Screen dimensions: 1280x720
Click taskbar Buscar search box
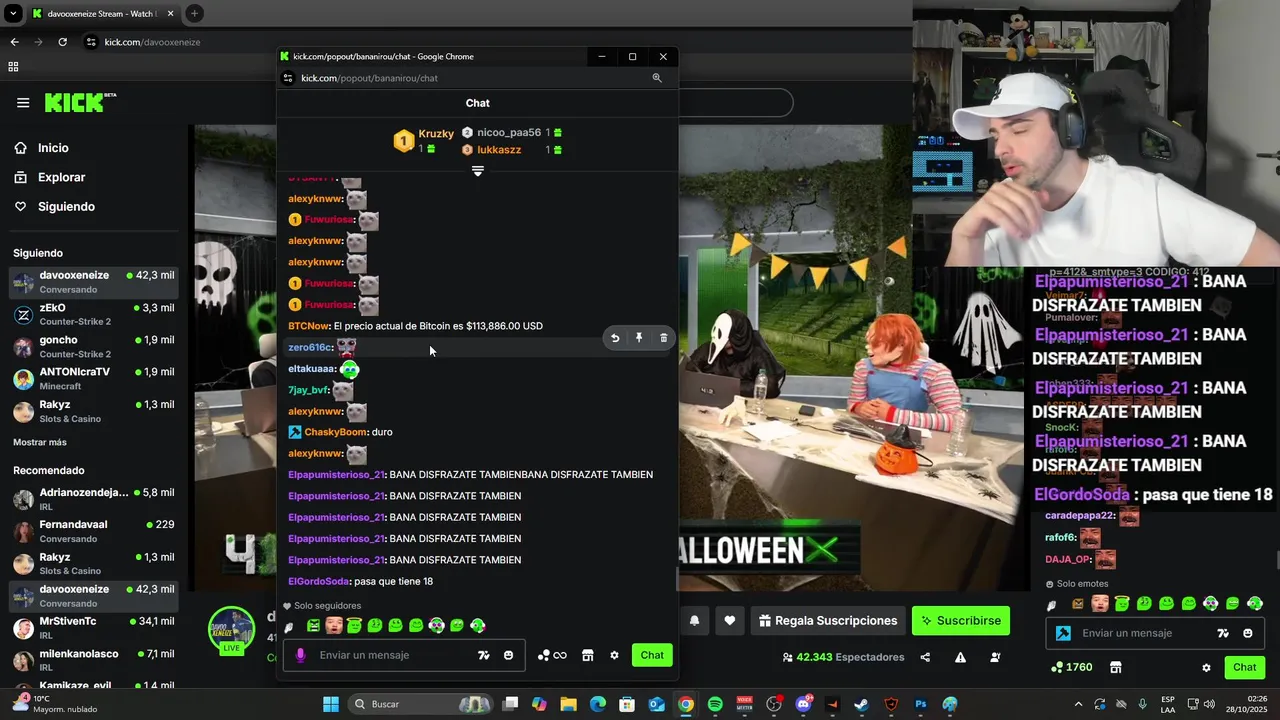tap(420, 704)
